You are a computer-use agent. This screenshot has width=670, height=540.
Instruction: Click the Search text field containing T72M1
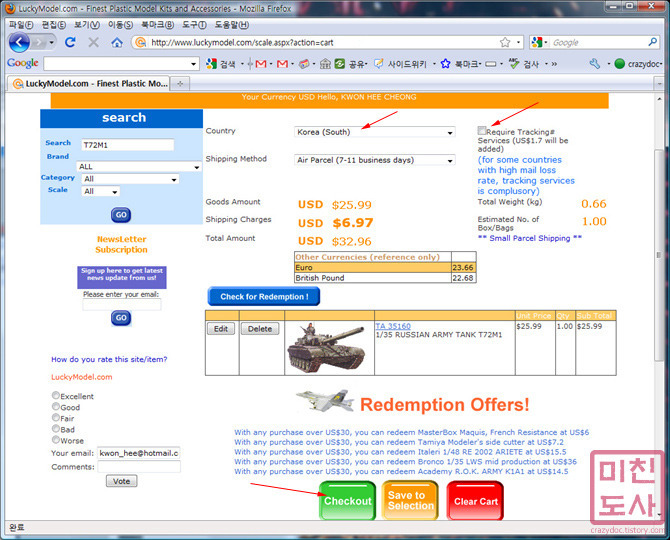(128, 145)
